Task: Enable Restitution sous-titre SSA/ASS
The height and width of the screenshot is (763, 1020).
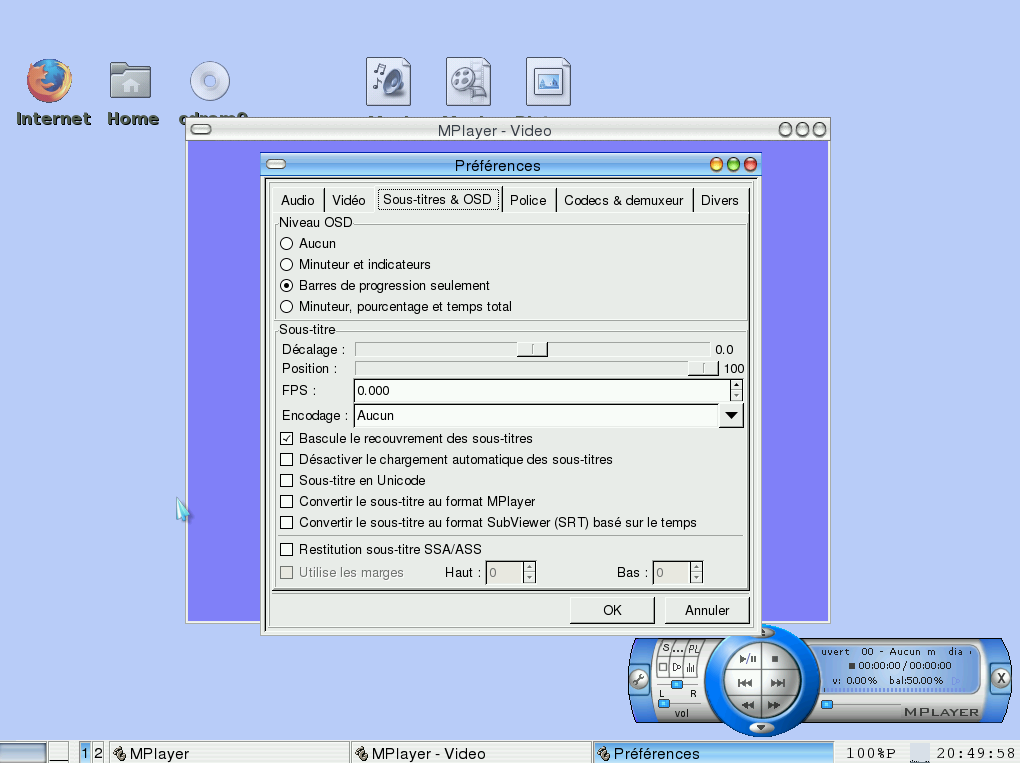Action: click(286, 550)
